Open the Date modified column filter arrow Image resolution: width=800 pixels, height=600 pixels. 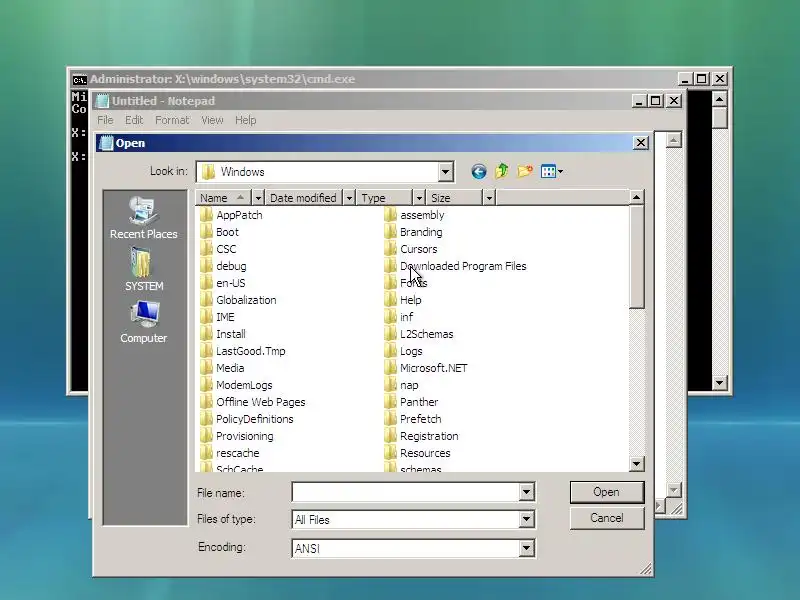click(x=349, y=197)
